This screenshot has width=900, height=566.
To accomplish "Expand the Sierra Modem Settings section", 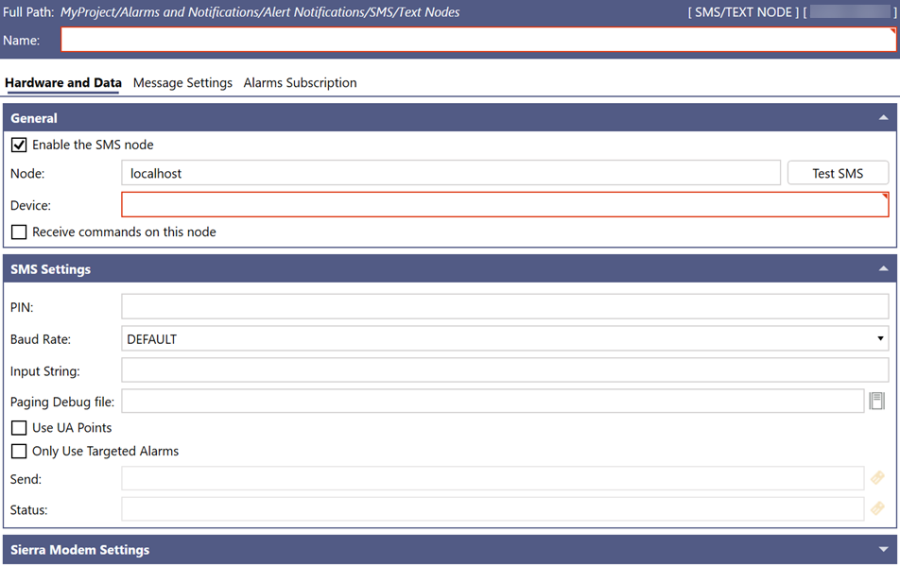I will (883, 549).
